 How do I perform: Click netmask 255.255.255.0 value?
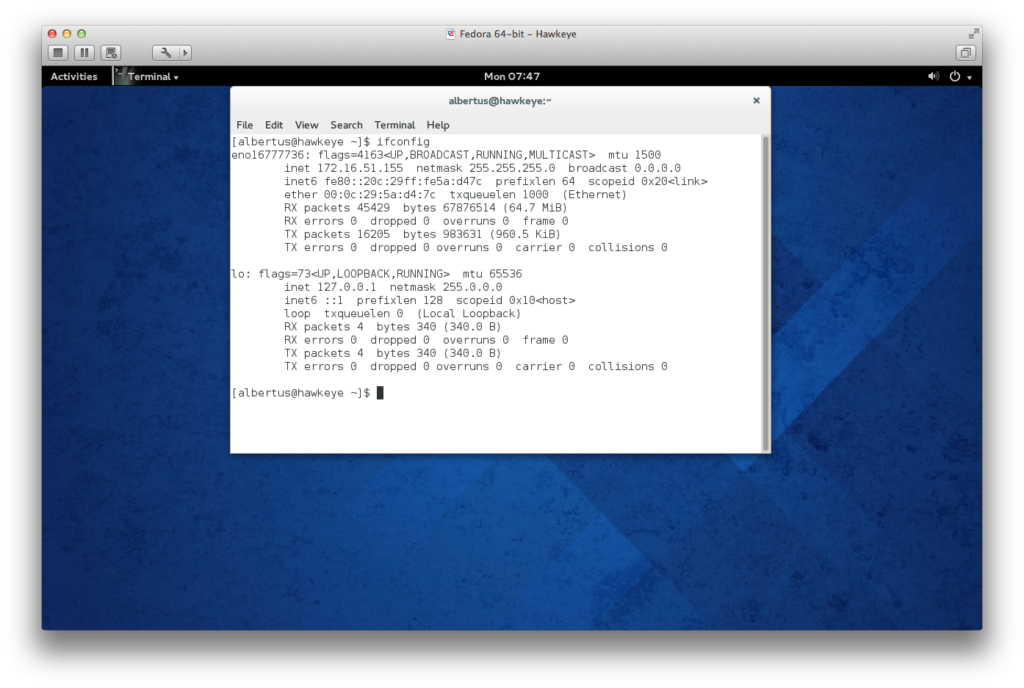coord(485,168)
